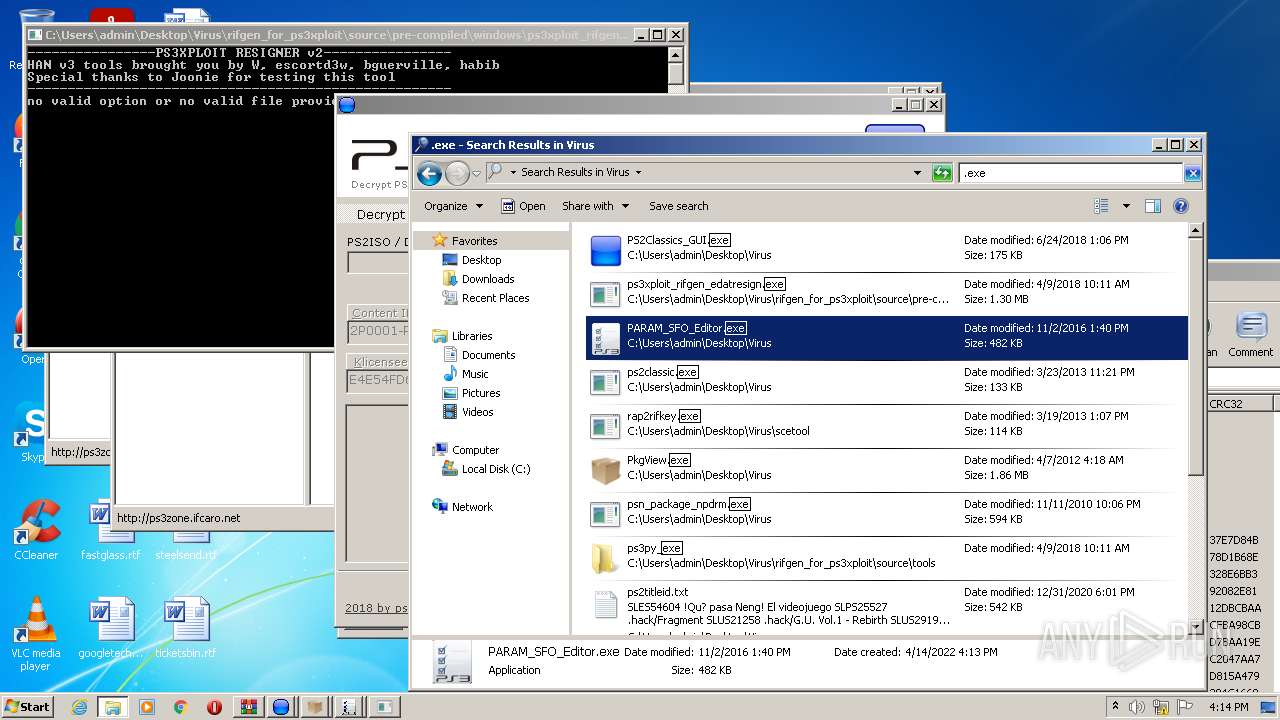Screen dimensions: 1280x720
Task: Change view with the view icon button
Action: pos(1101,206)
